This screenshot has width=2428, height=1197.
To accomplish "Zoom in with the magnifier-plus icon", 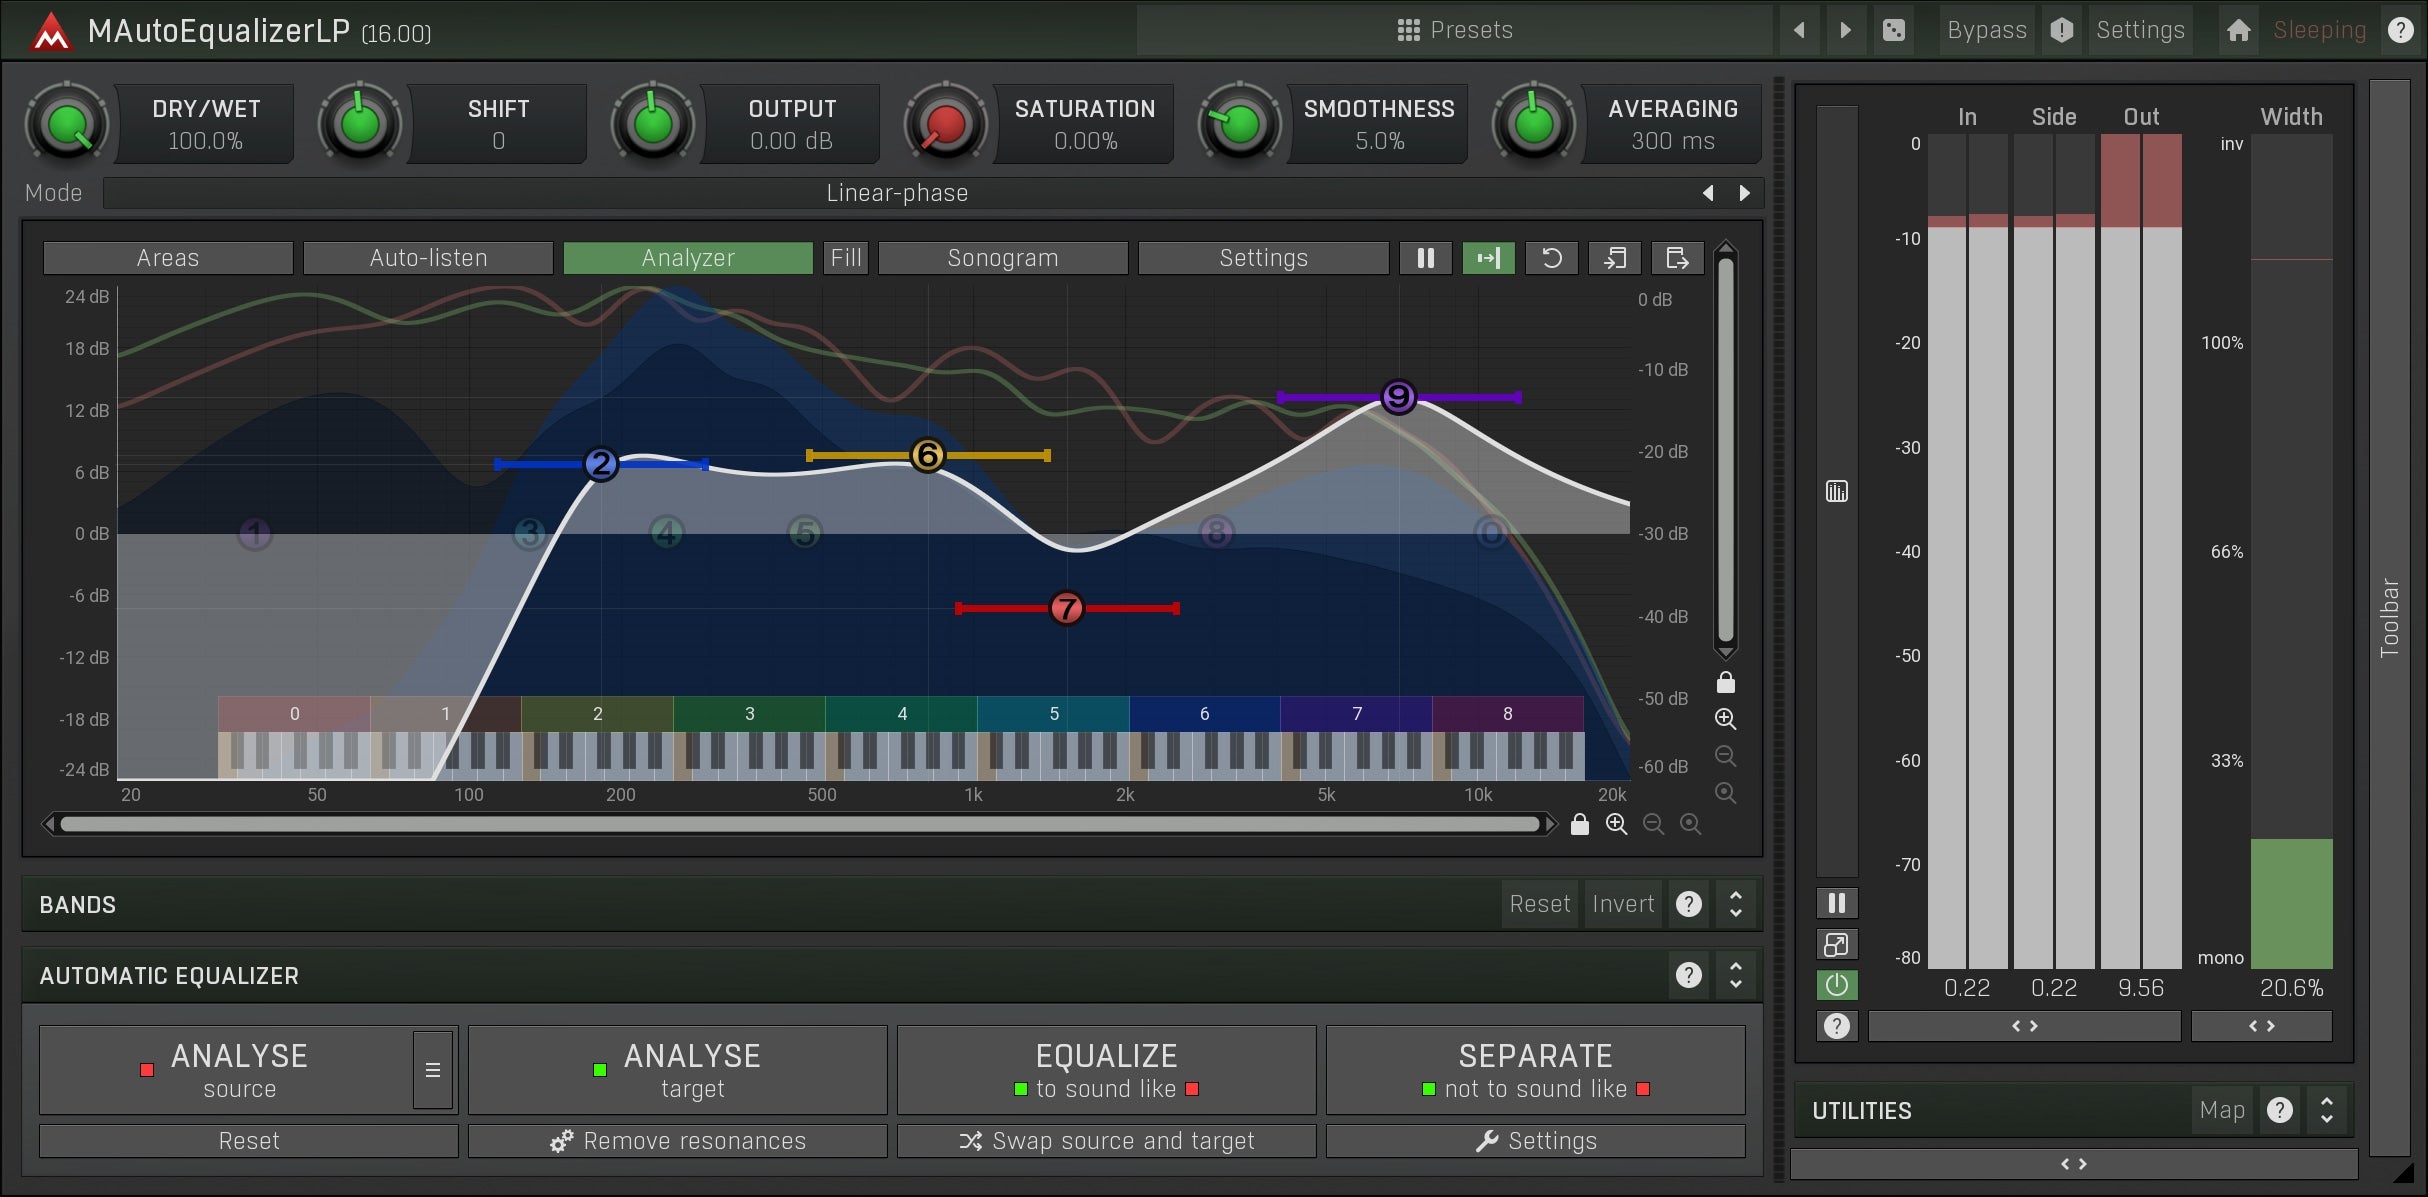I will pos(1726,719).
